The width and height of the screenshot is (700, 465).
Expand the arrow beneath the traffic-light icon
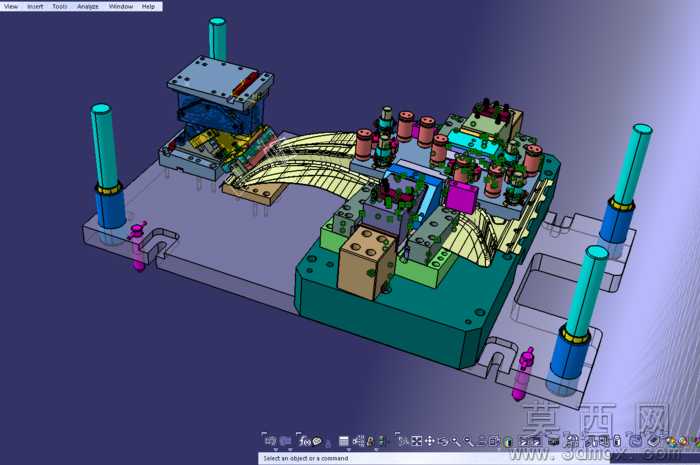click(x=376, y=449)
